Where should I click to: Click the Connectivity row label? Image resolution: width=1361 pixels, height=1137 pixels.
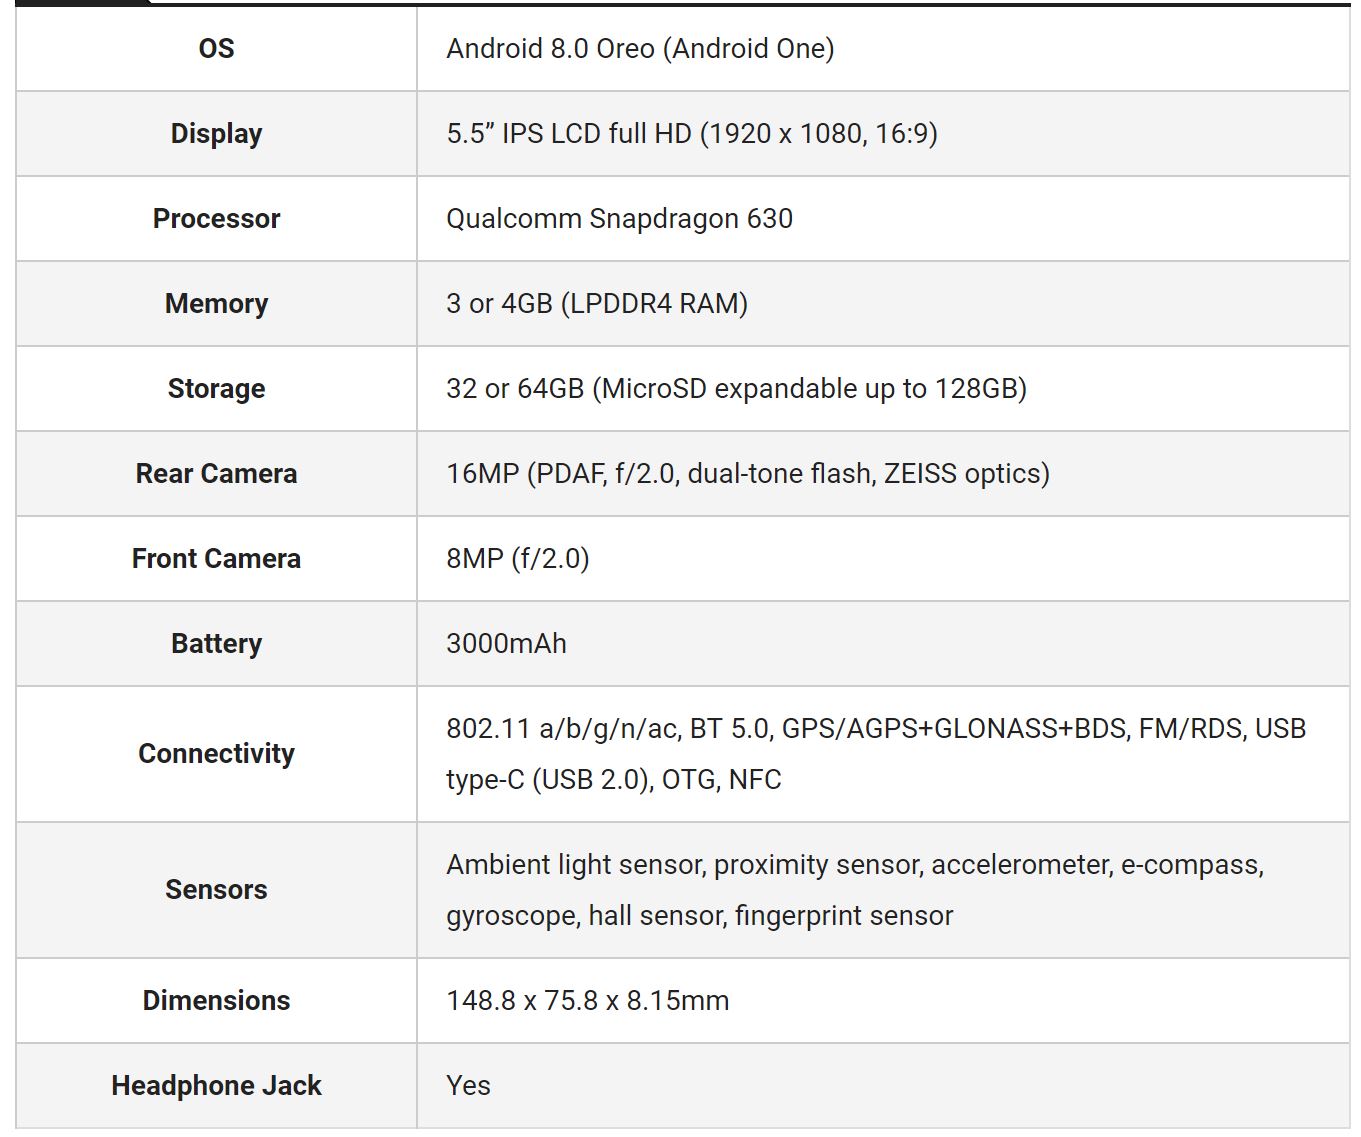coord(216,753)
